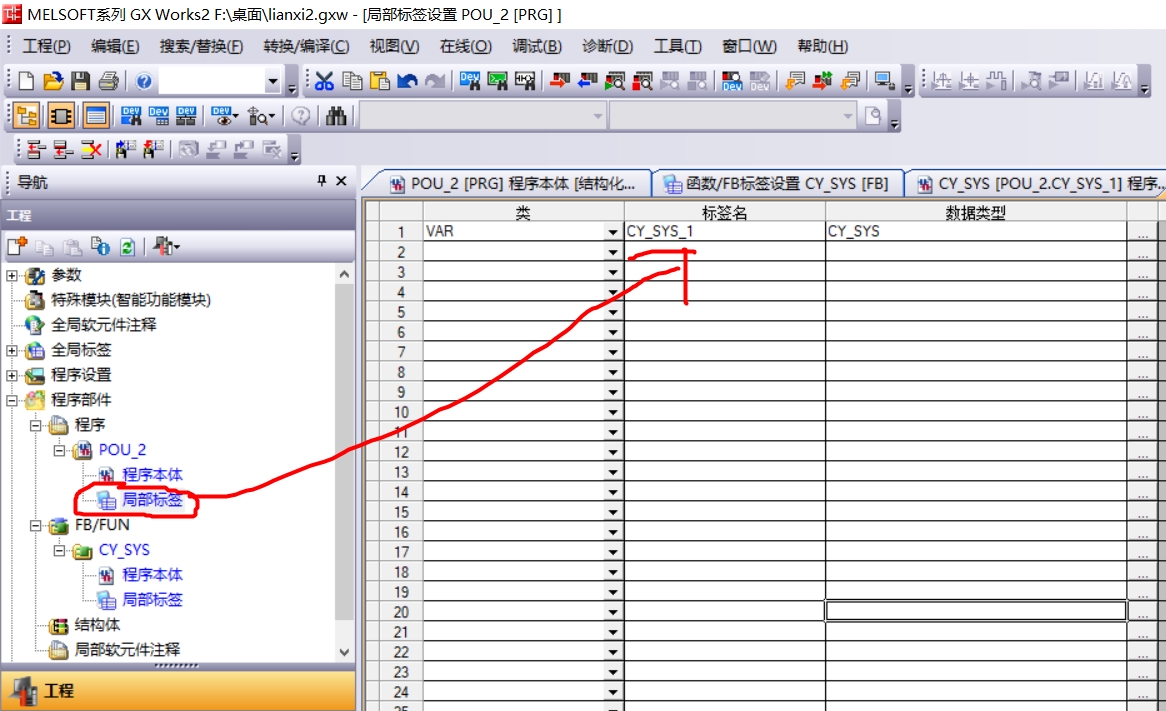
Task: Open the 在线(O) menu
Action: click(x=466, y=46)
